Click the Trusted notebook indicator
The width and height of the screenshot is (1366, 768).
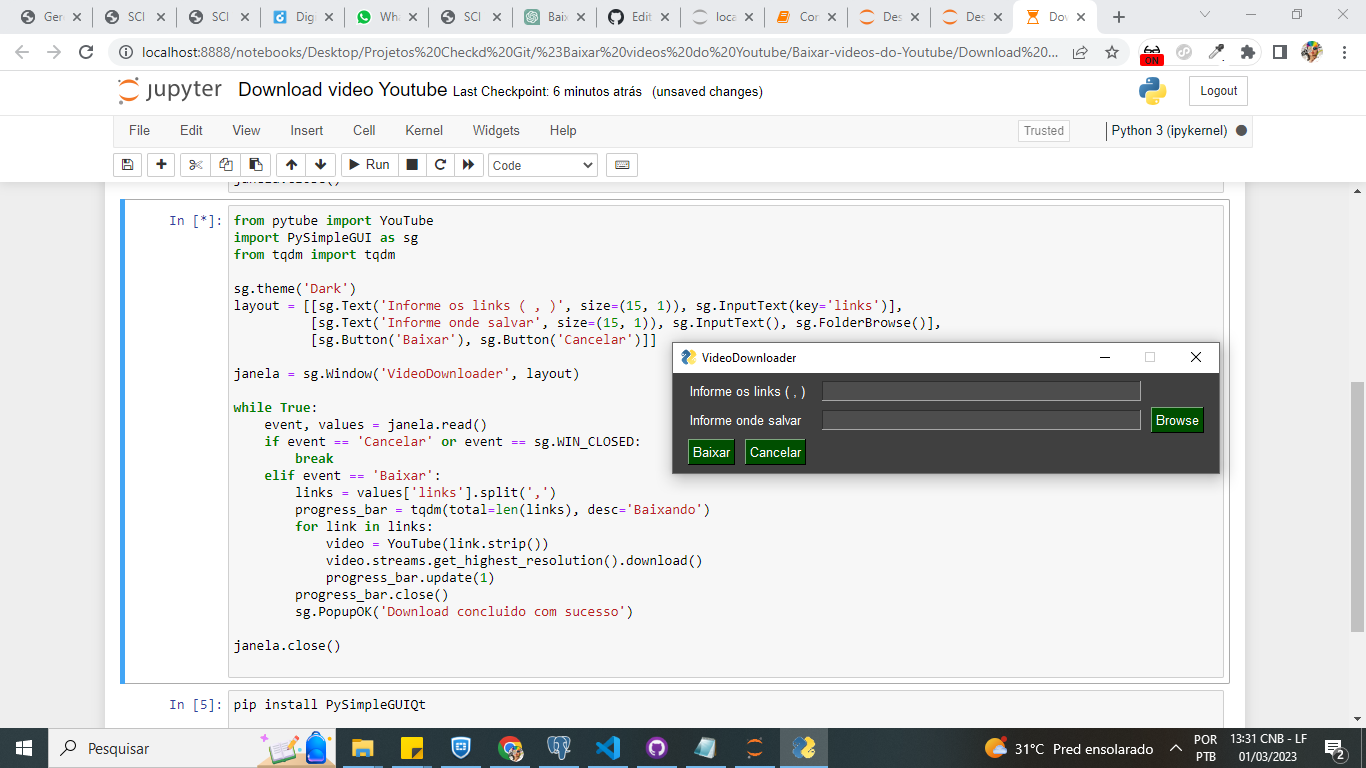coord(1043,130)
